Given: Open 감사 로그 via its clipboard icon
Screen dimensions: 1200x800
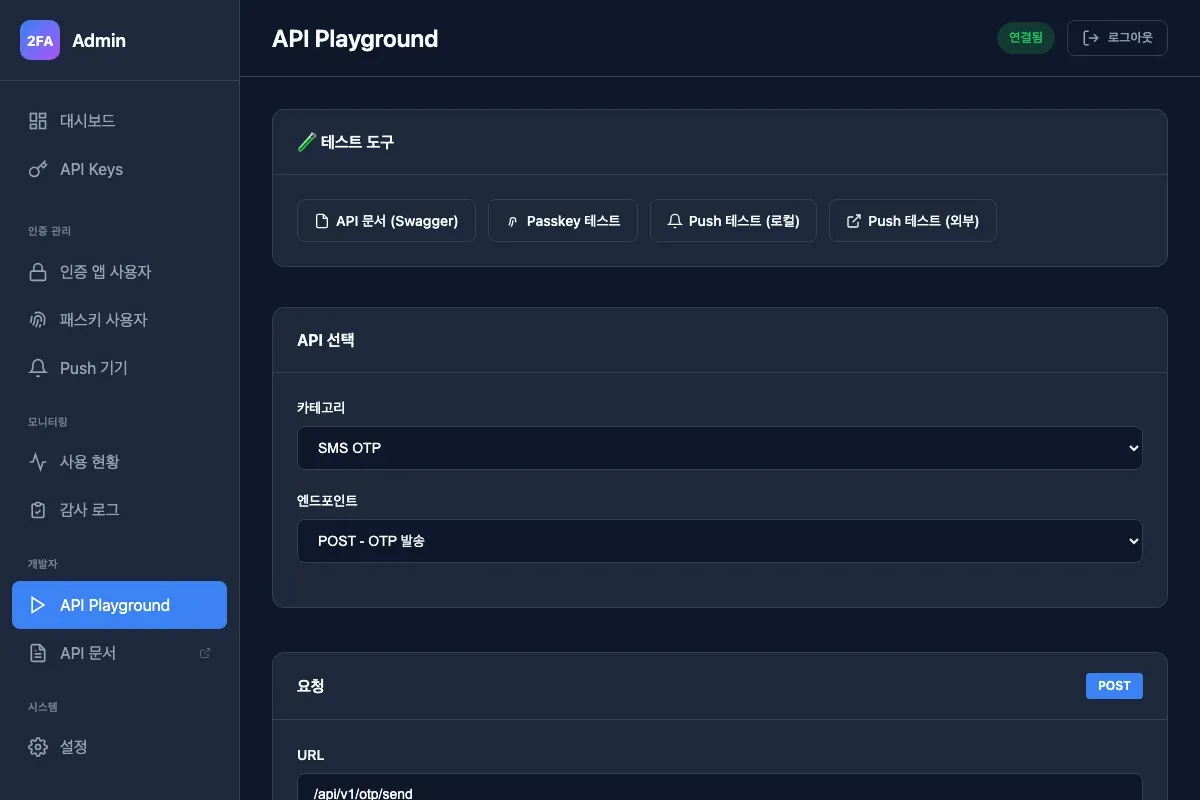Looking at the screenshot, I should point(38,509).
